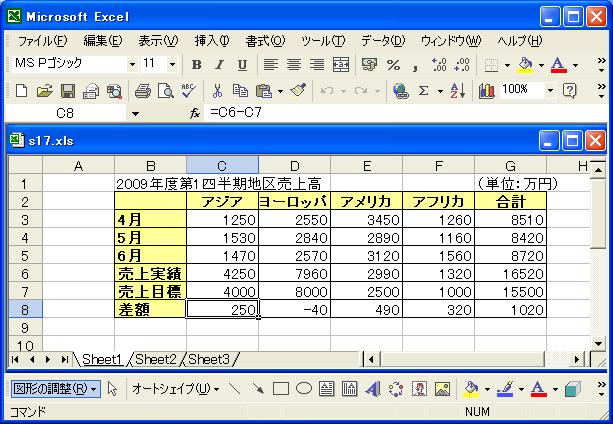The width and height of the screenshot is (613, 424).
Task: Open オートシェイプ menu button
Action: [176, 389]
